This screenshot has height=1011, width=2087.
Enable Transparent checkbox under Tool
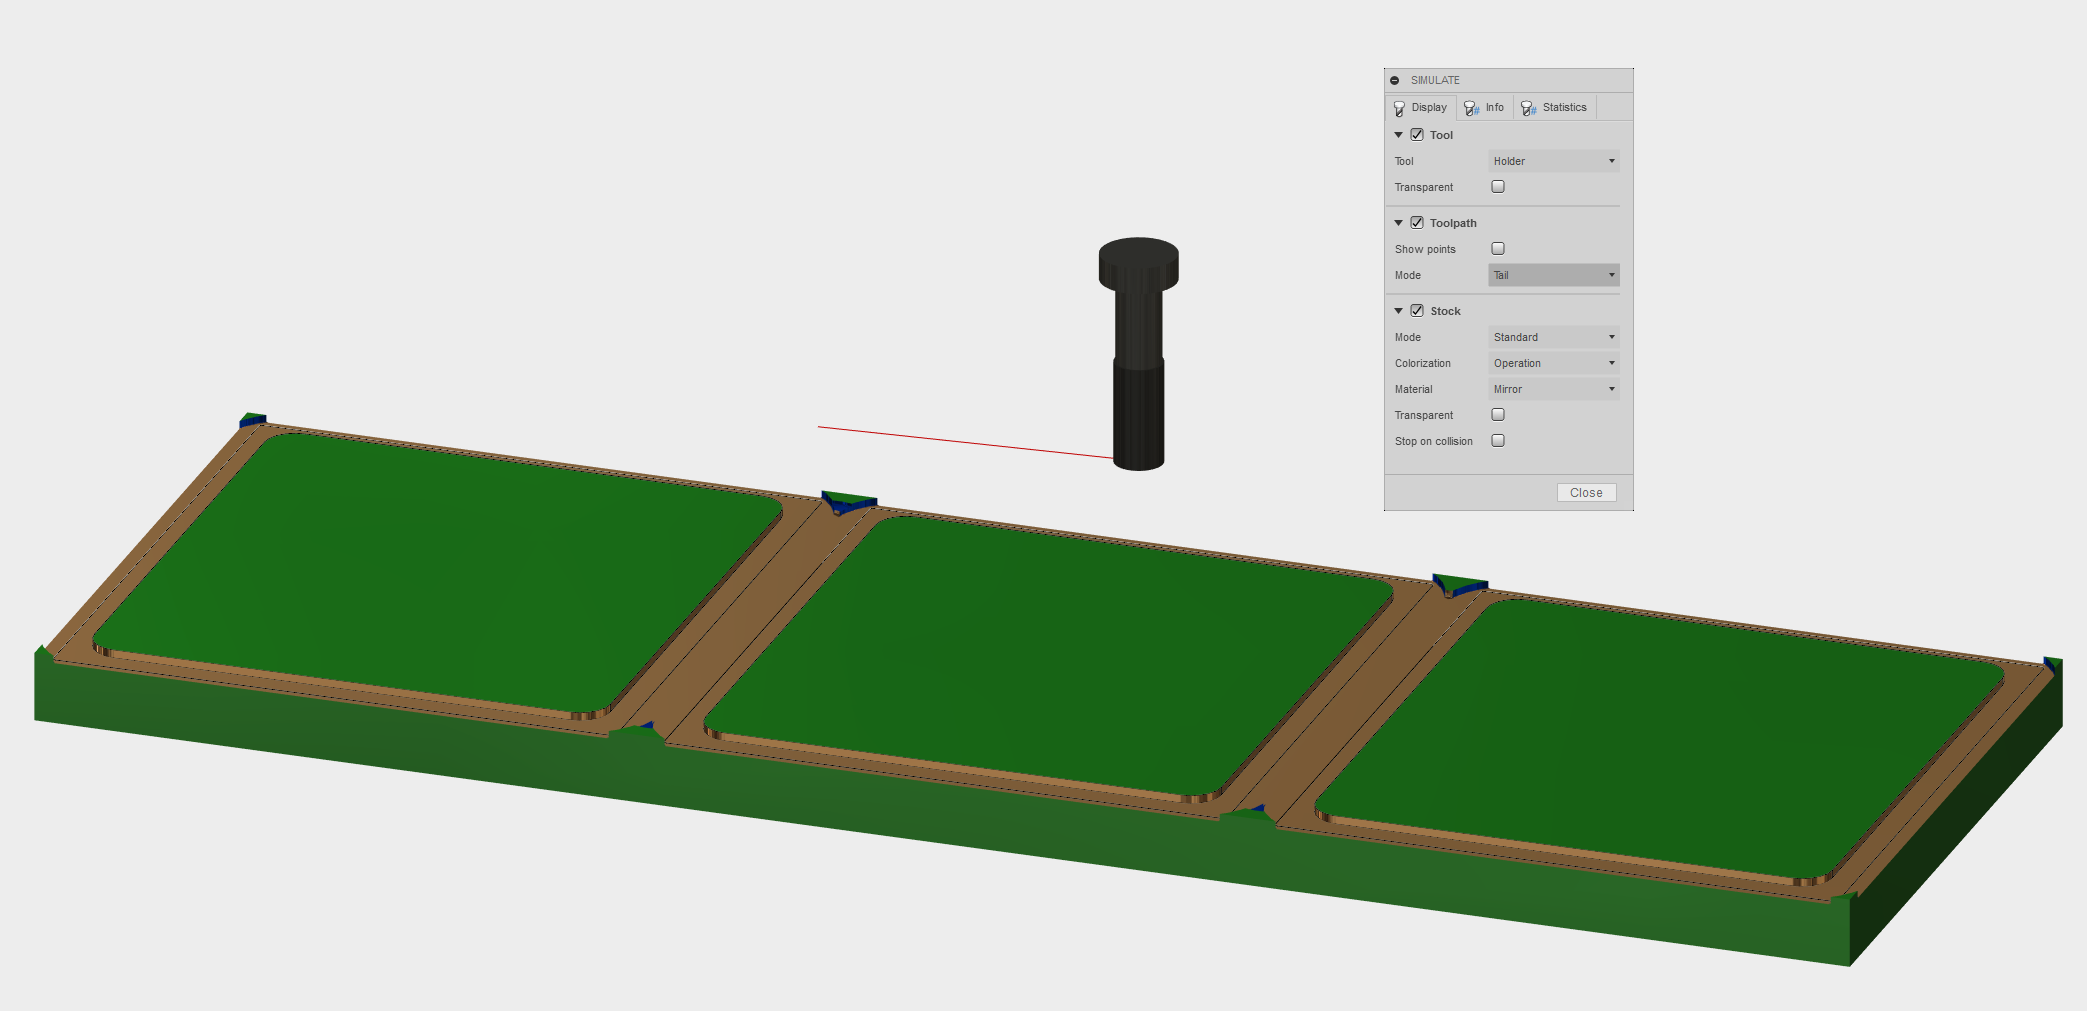click(x=1498, y=187)
